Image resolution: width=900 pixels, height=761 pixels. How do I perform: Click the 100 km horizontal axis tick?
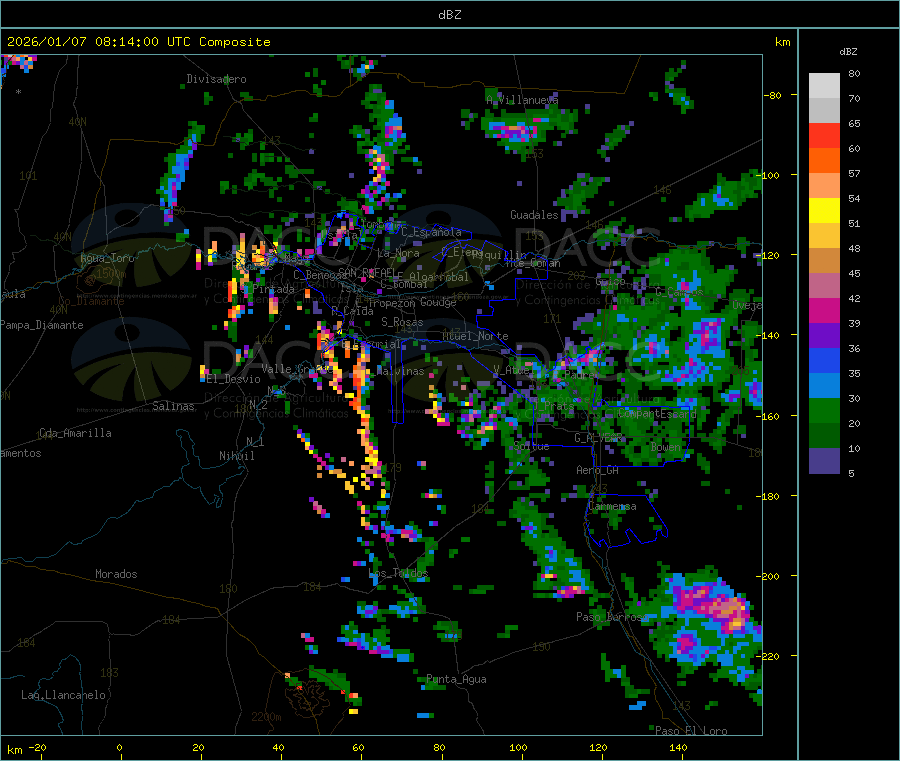click(x=518, y=748)
